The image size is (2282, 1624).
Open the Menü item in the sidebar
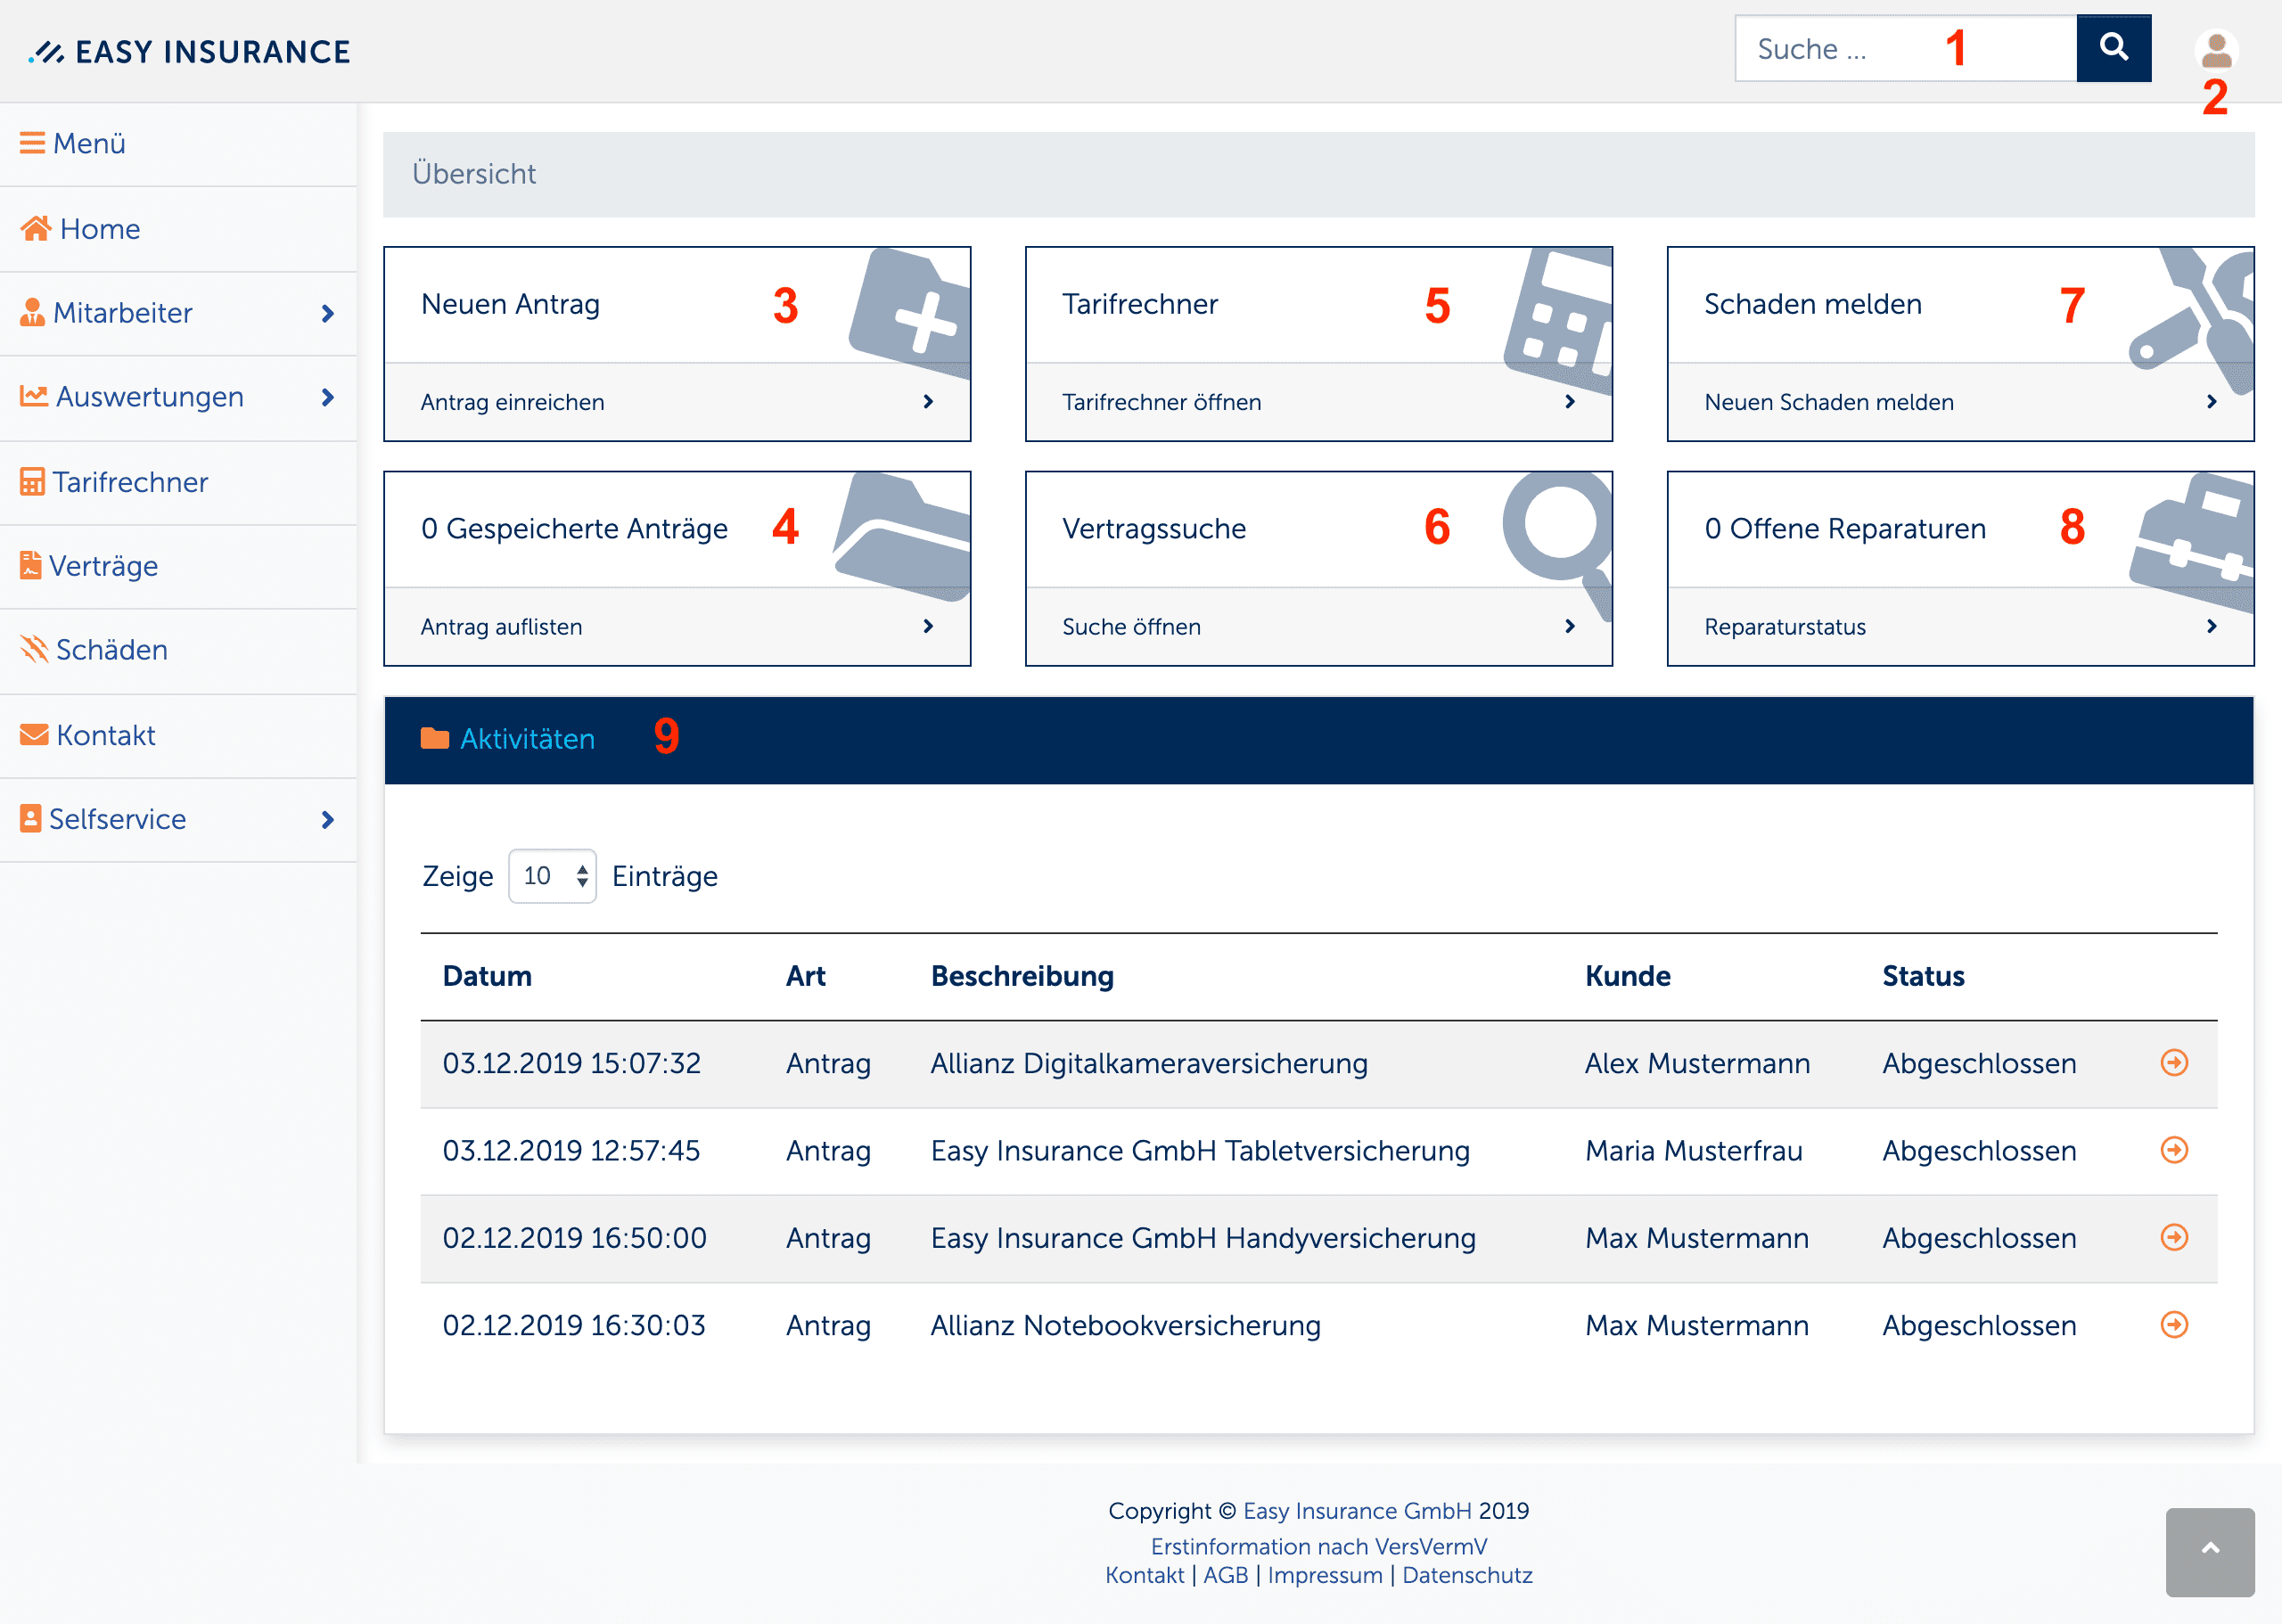88,143
